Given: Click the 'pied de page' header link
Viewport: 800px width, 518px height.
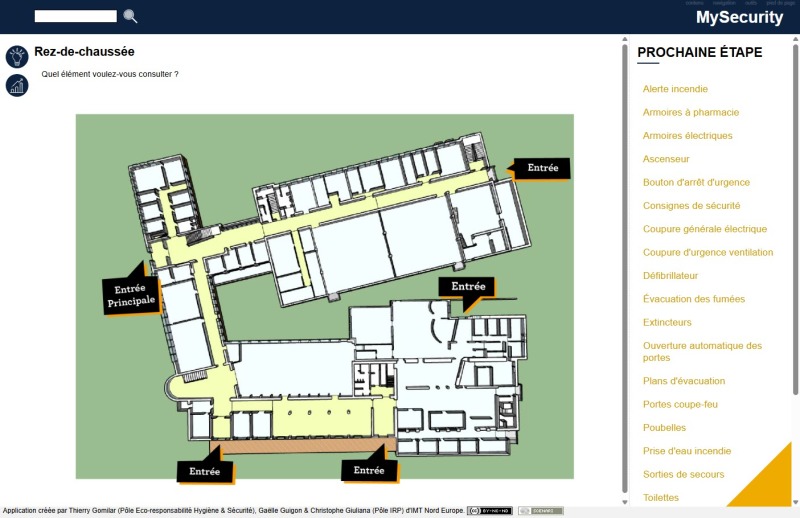Looking at the screenshot, I should (780, 3).
